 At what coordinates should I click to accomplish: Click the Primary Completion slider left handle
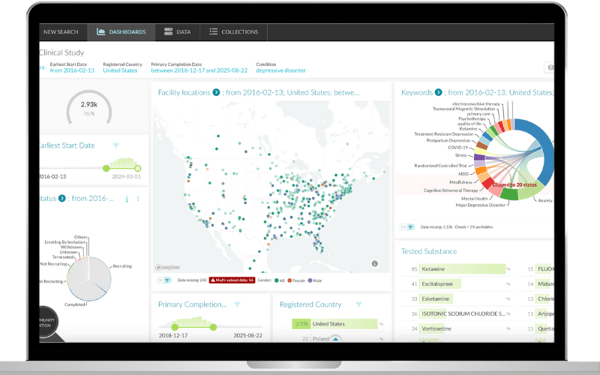tap(175, 327)
